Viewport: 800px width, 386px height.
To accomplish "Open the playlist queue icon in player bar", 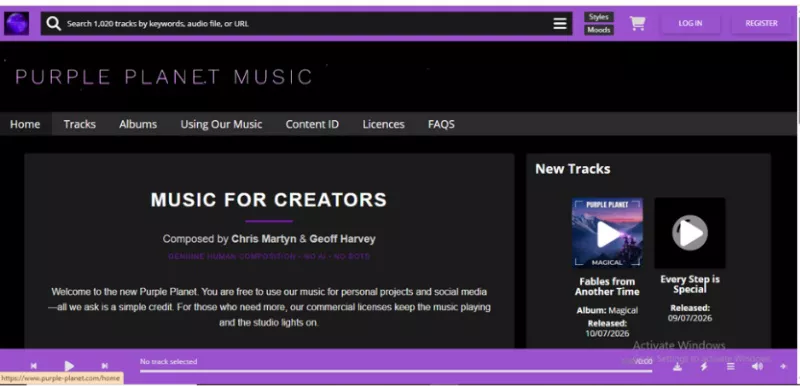I will tap(731, 366).
